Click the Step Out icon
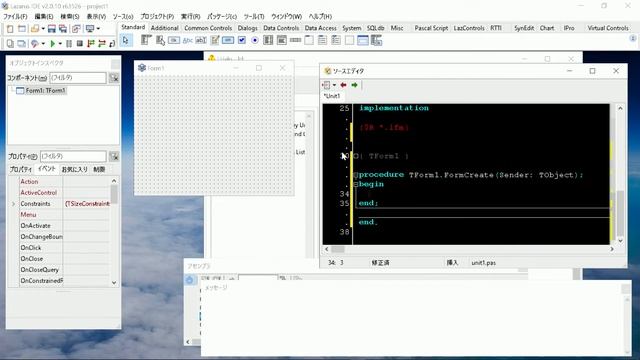Screen dimensions: 640x360 (112, 43)
